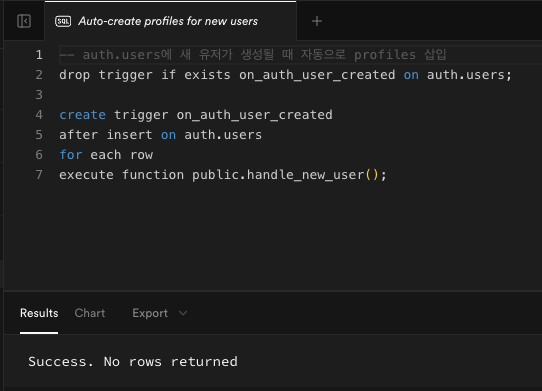Place cursor in the Korean comment line

click(x=253, y=55)
